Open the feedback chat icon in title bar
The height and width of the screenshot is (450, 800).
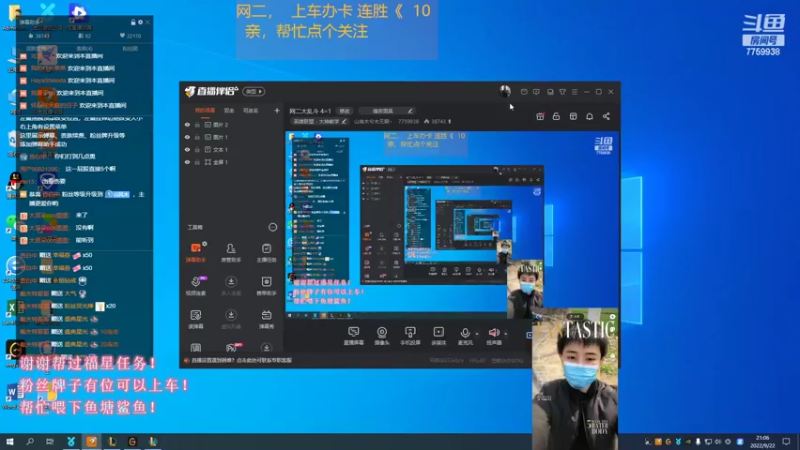click(536, 92)
